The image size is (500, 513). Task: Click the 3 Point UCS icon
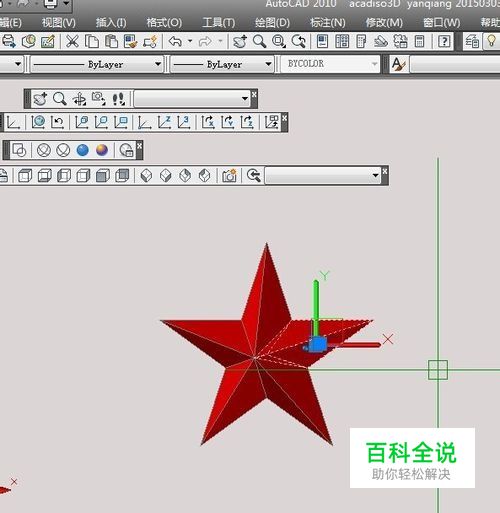[x=184, y=122]
